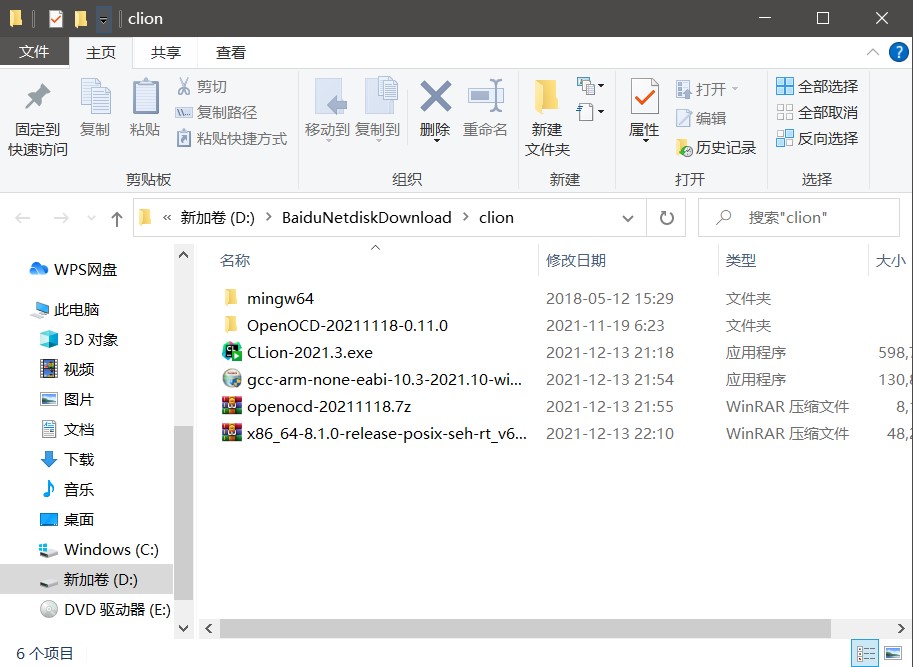Expand the address bar history dropdown
The width and height of the screenshot is (913, 667).
[628, 218]
